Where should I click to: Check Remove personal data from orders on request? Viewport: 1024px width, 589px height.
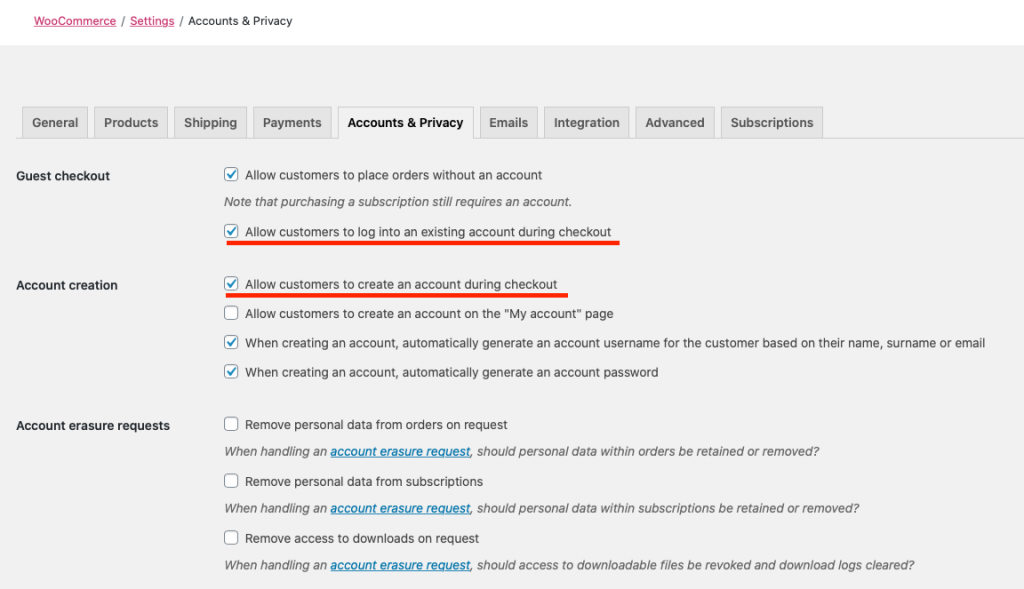232,424
